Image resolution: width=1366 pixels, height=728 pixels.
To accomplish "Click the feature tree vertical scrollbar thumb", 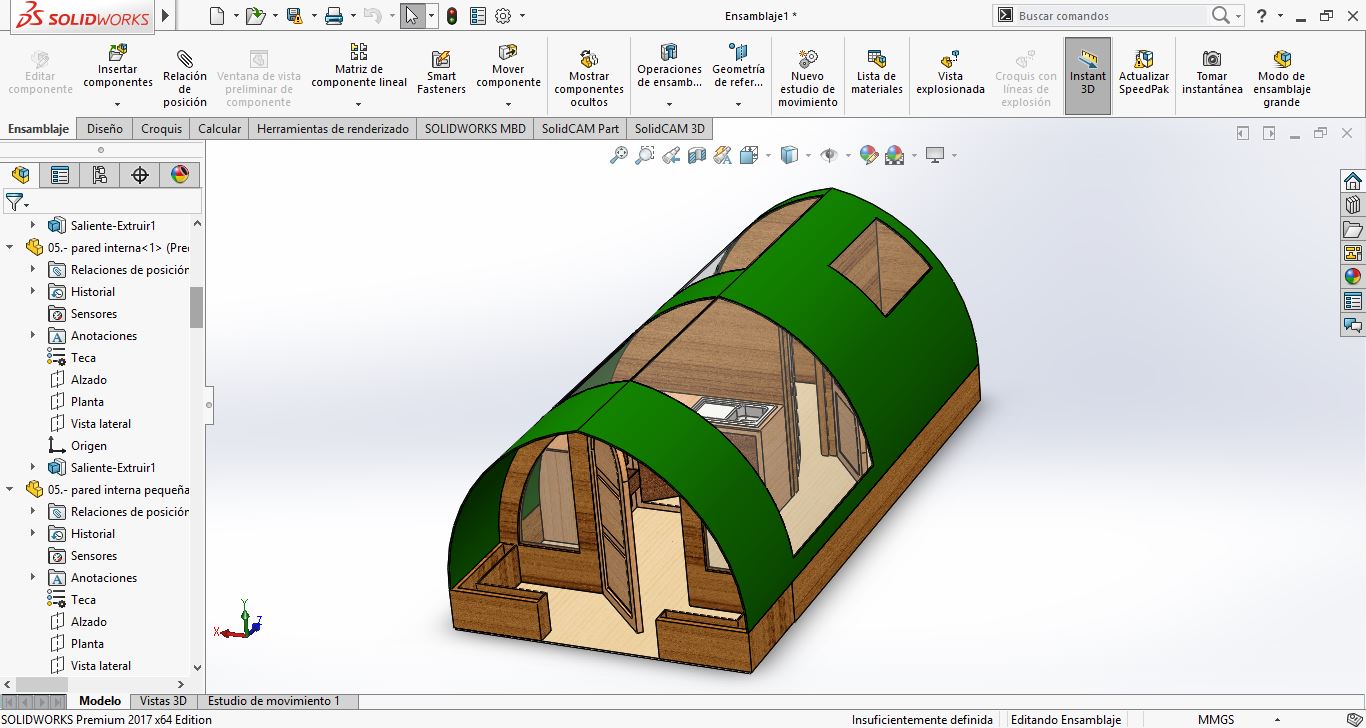I will (x=196, y=307).
